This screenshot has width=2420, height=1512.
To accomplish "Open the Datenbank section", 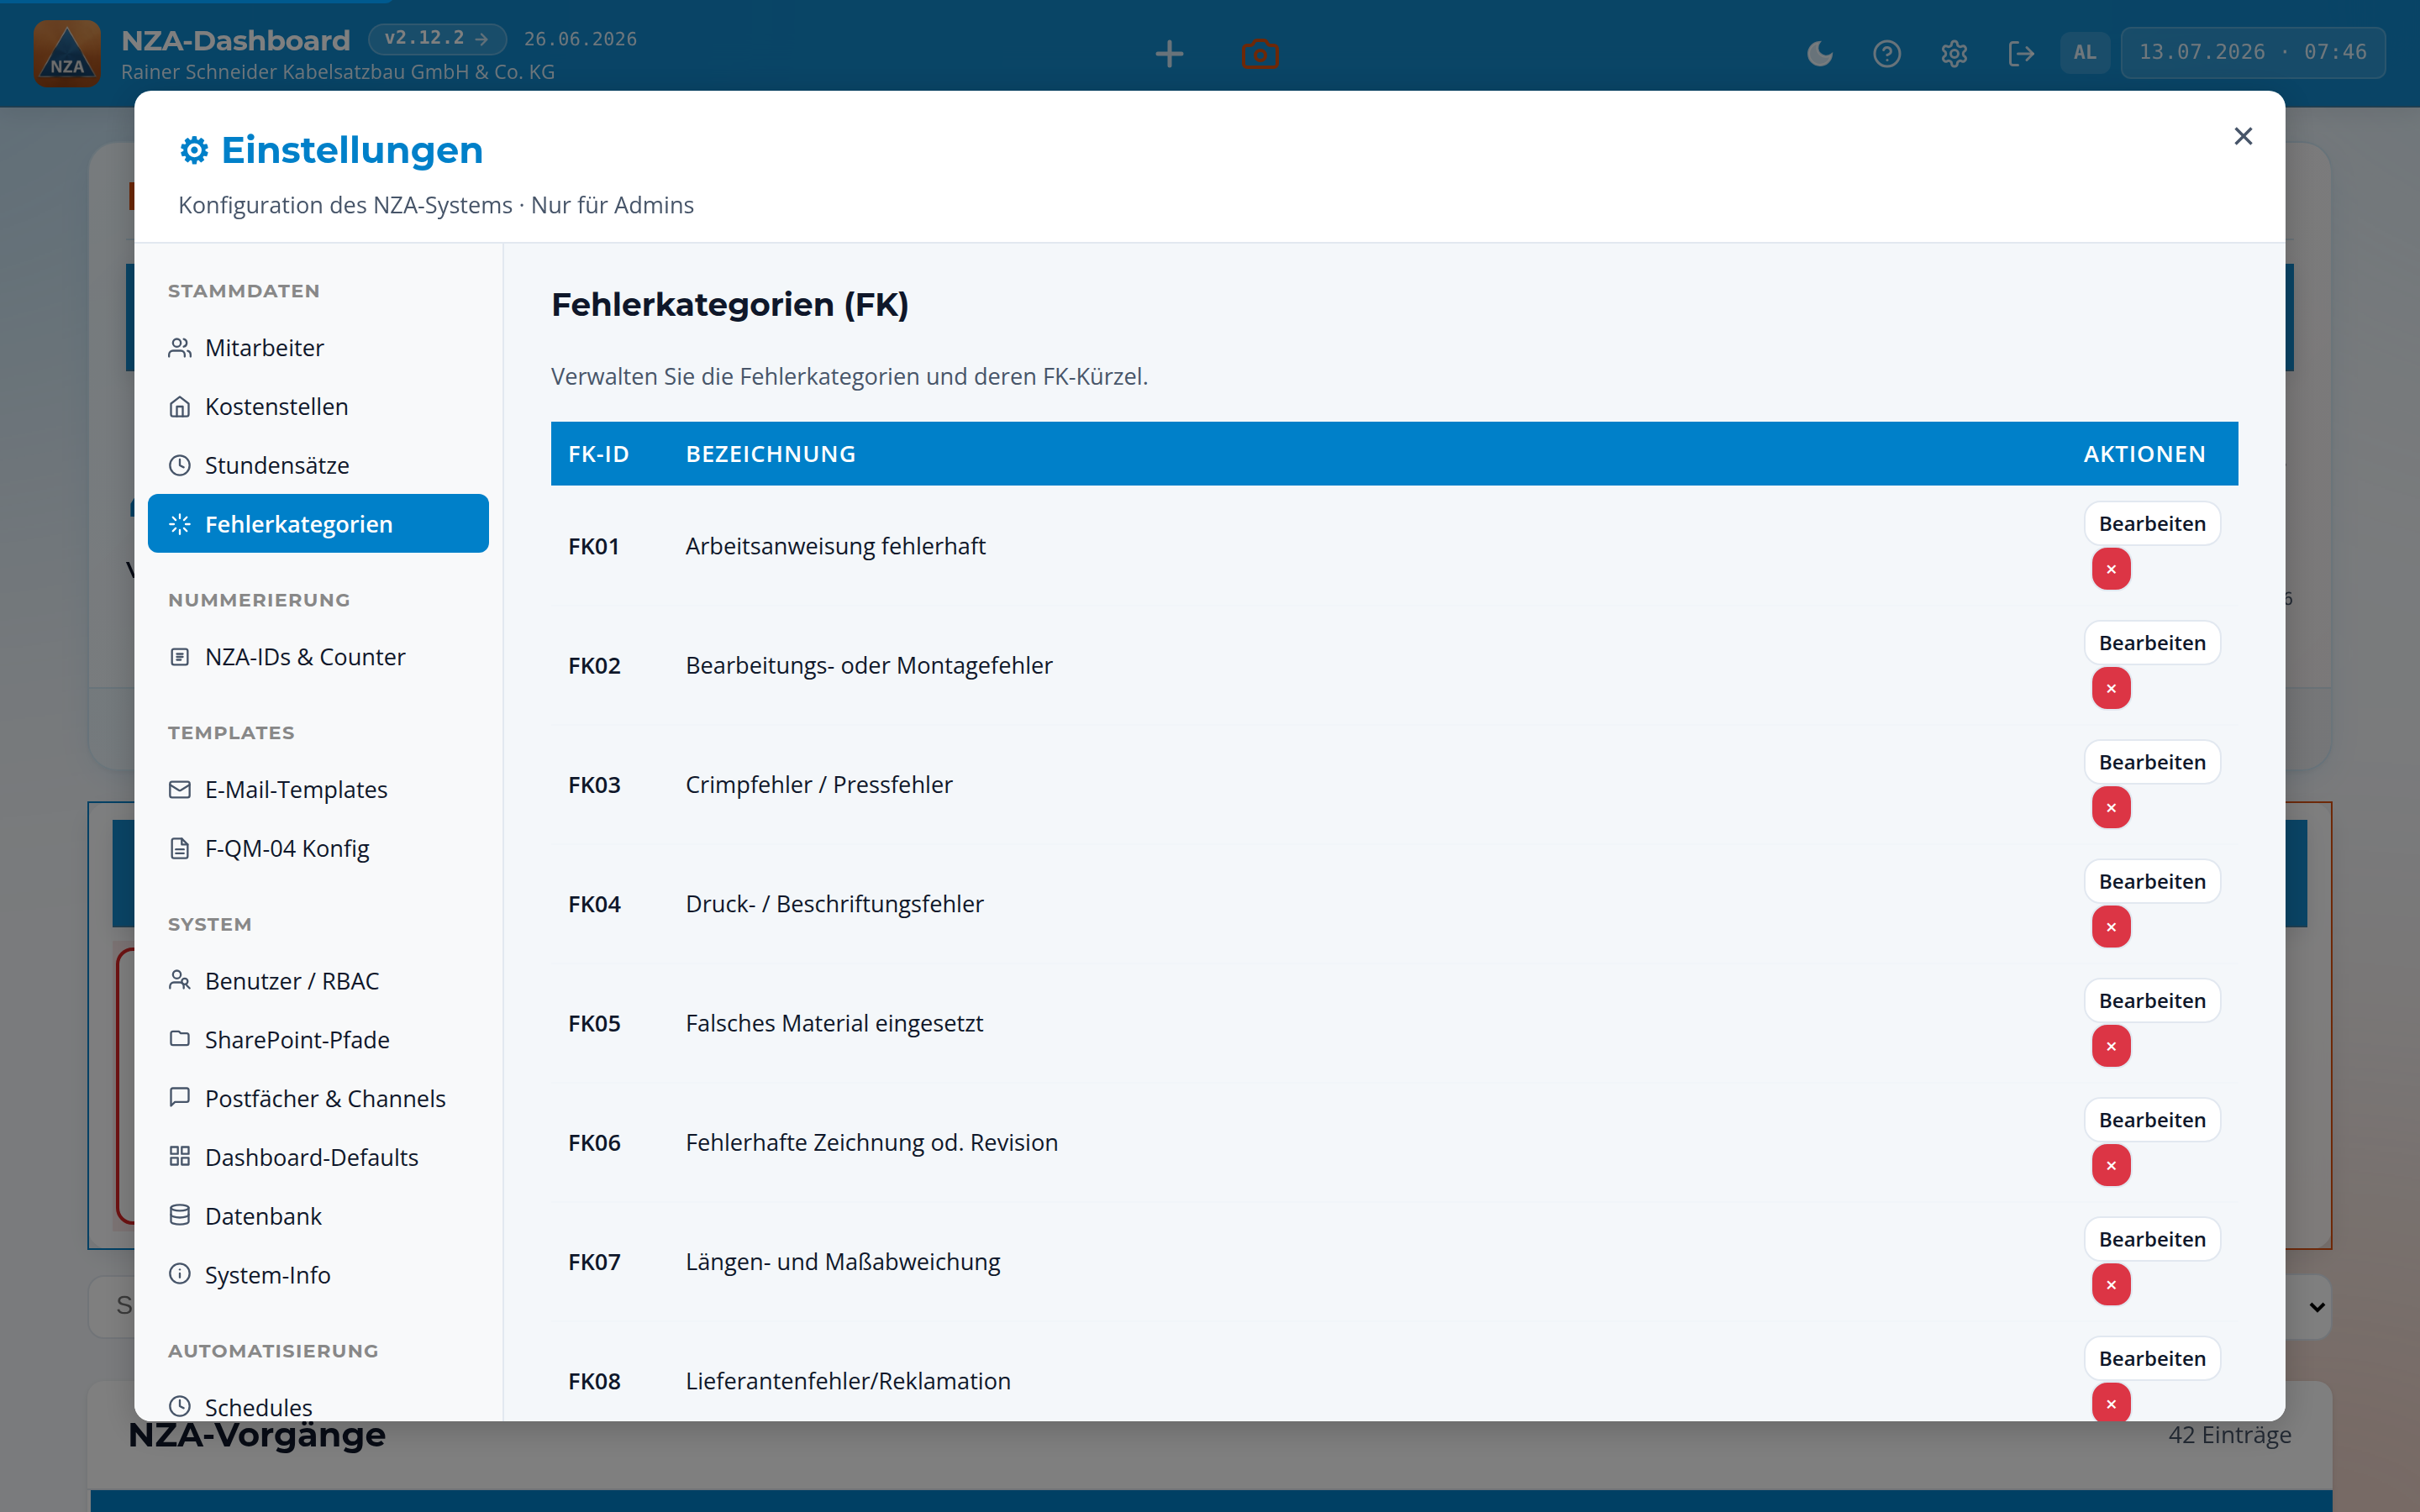I will (318, 1216).
